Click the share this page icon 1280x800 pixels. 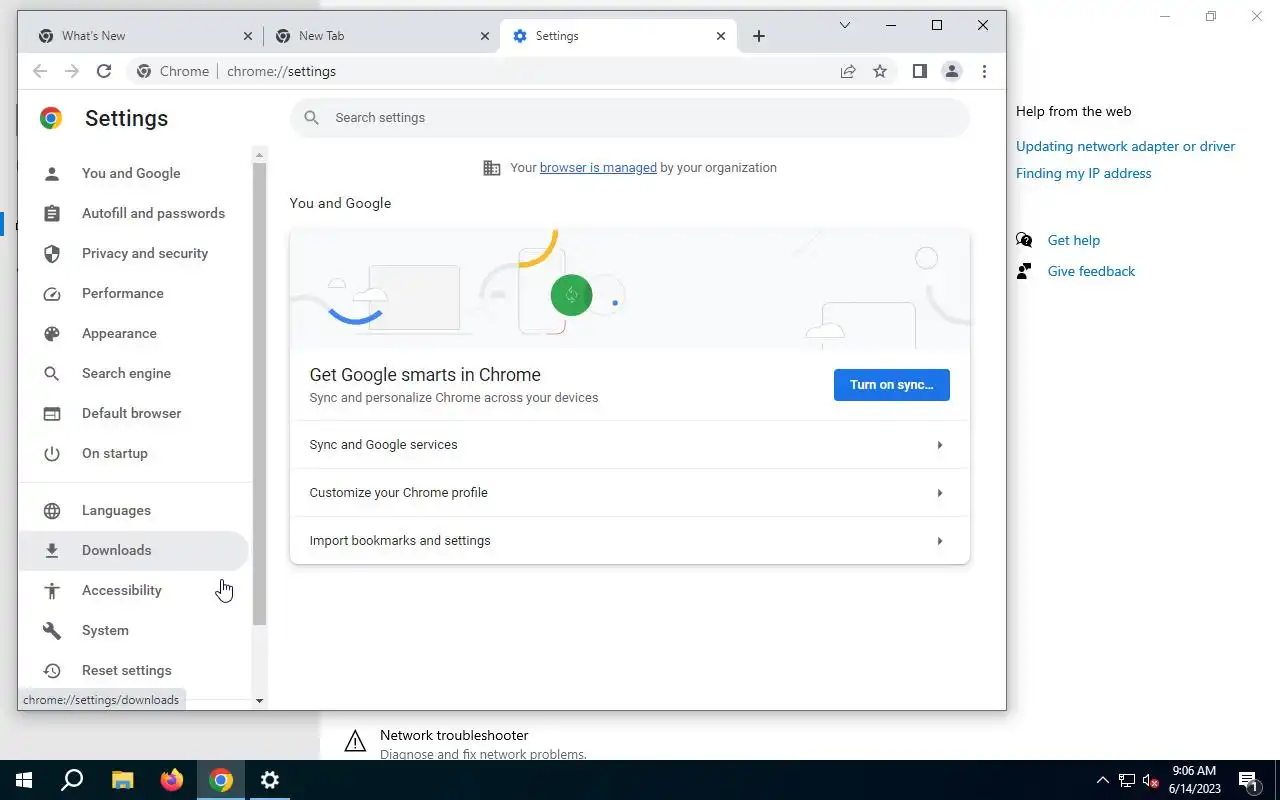(x=848, y=71)
